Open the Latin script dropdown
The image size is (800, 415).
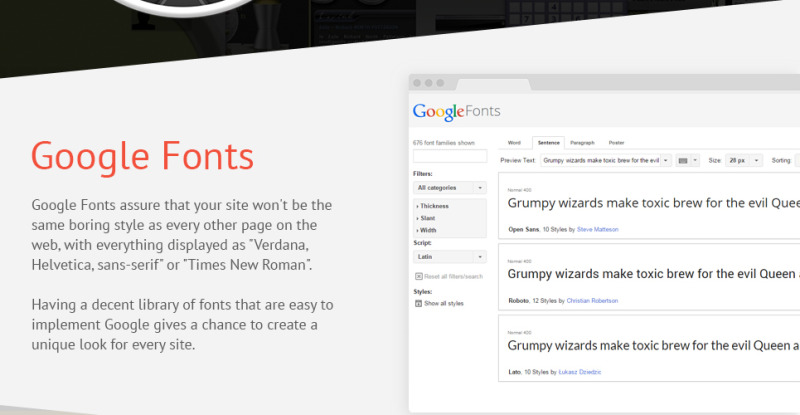[449, 257]
